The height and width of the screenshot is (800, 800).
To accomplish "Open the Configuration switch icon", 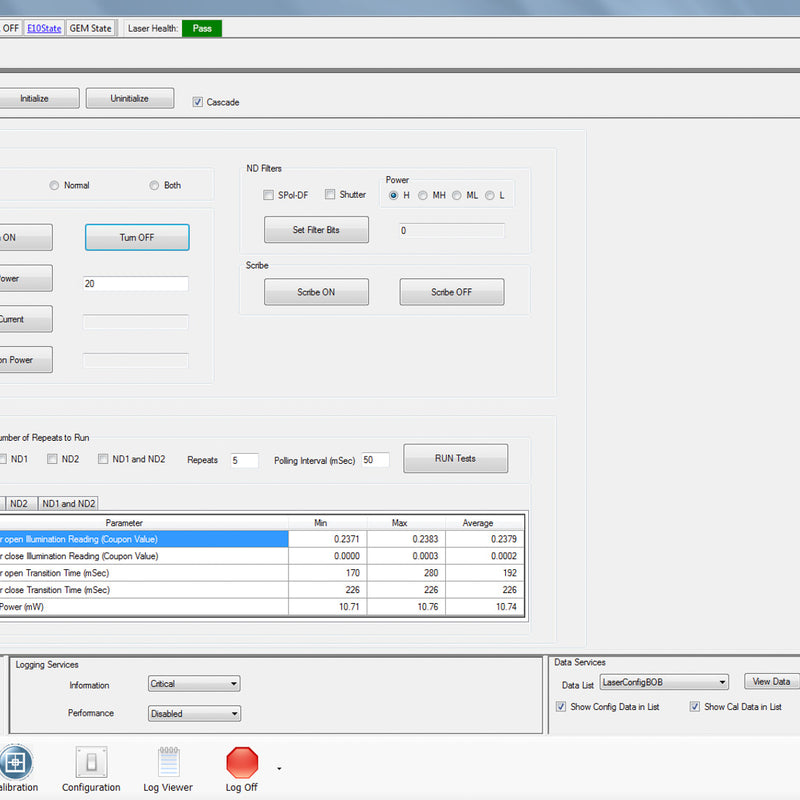I will [91, 763].
